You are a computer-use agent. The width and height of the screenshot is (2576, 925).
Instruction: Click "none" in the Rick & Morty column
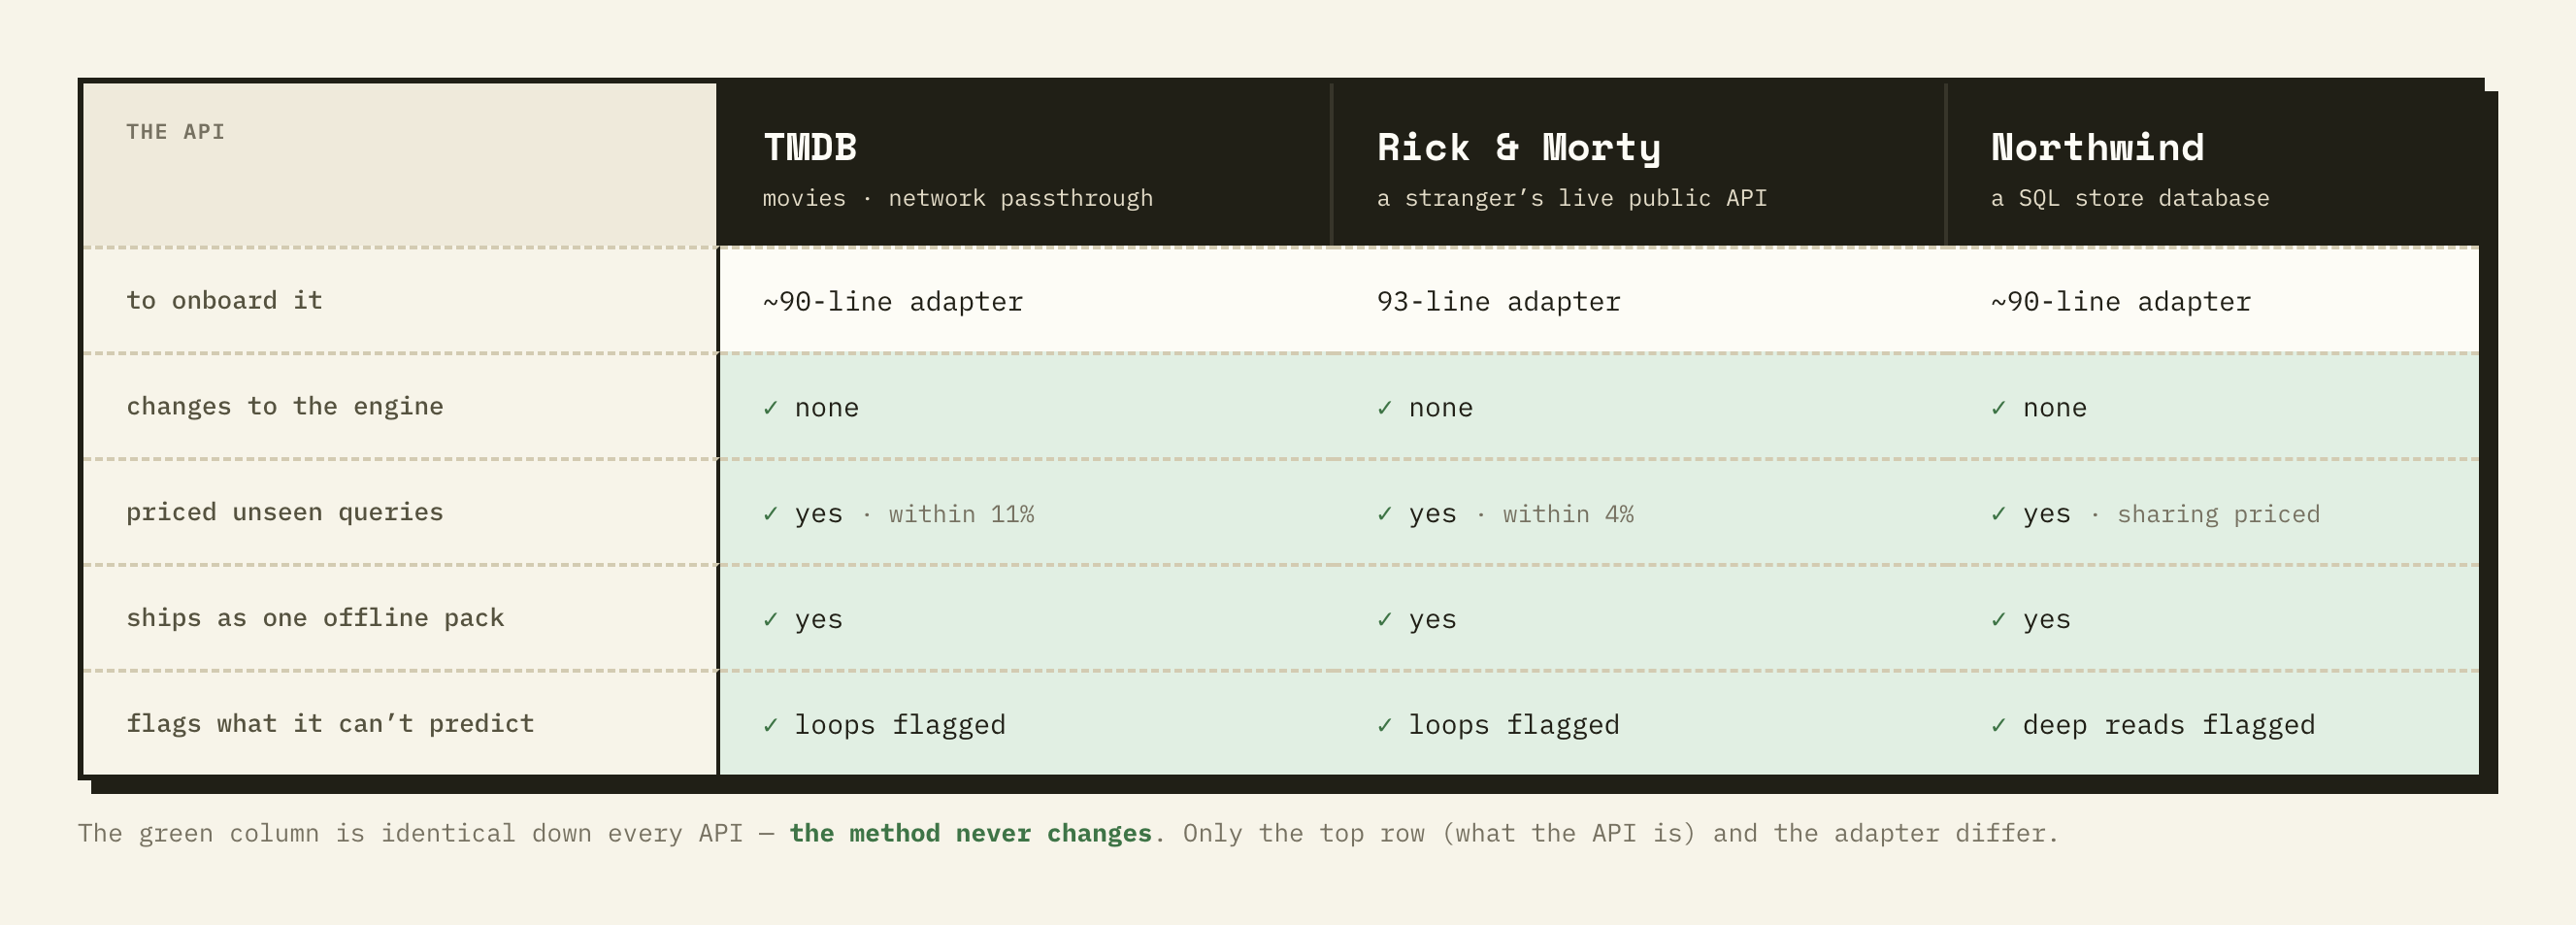coord(1441,408)
